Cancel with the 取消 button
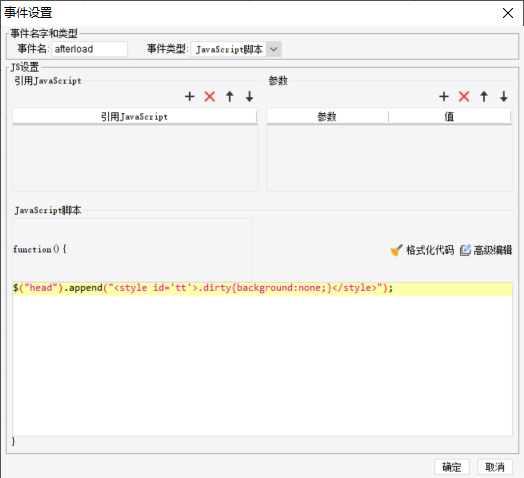The image size is (524, 478). pos(495,467)
